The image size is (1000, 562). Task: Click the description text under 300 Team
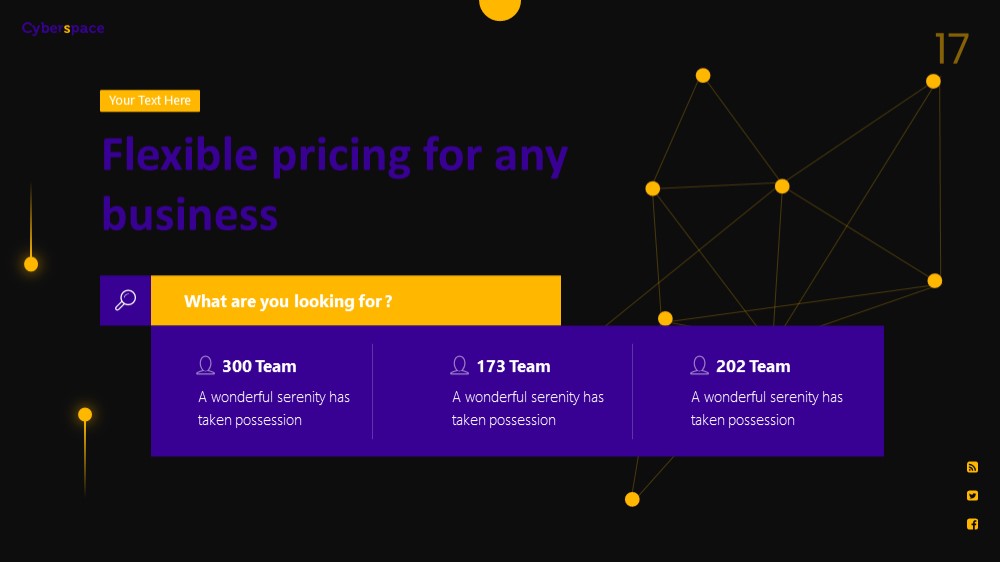tap(274, 408)
